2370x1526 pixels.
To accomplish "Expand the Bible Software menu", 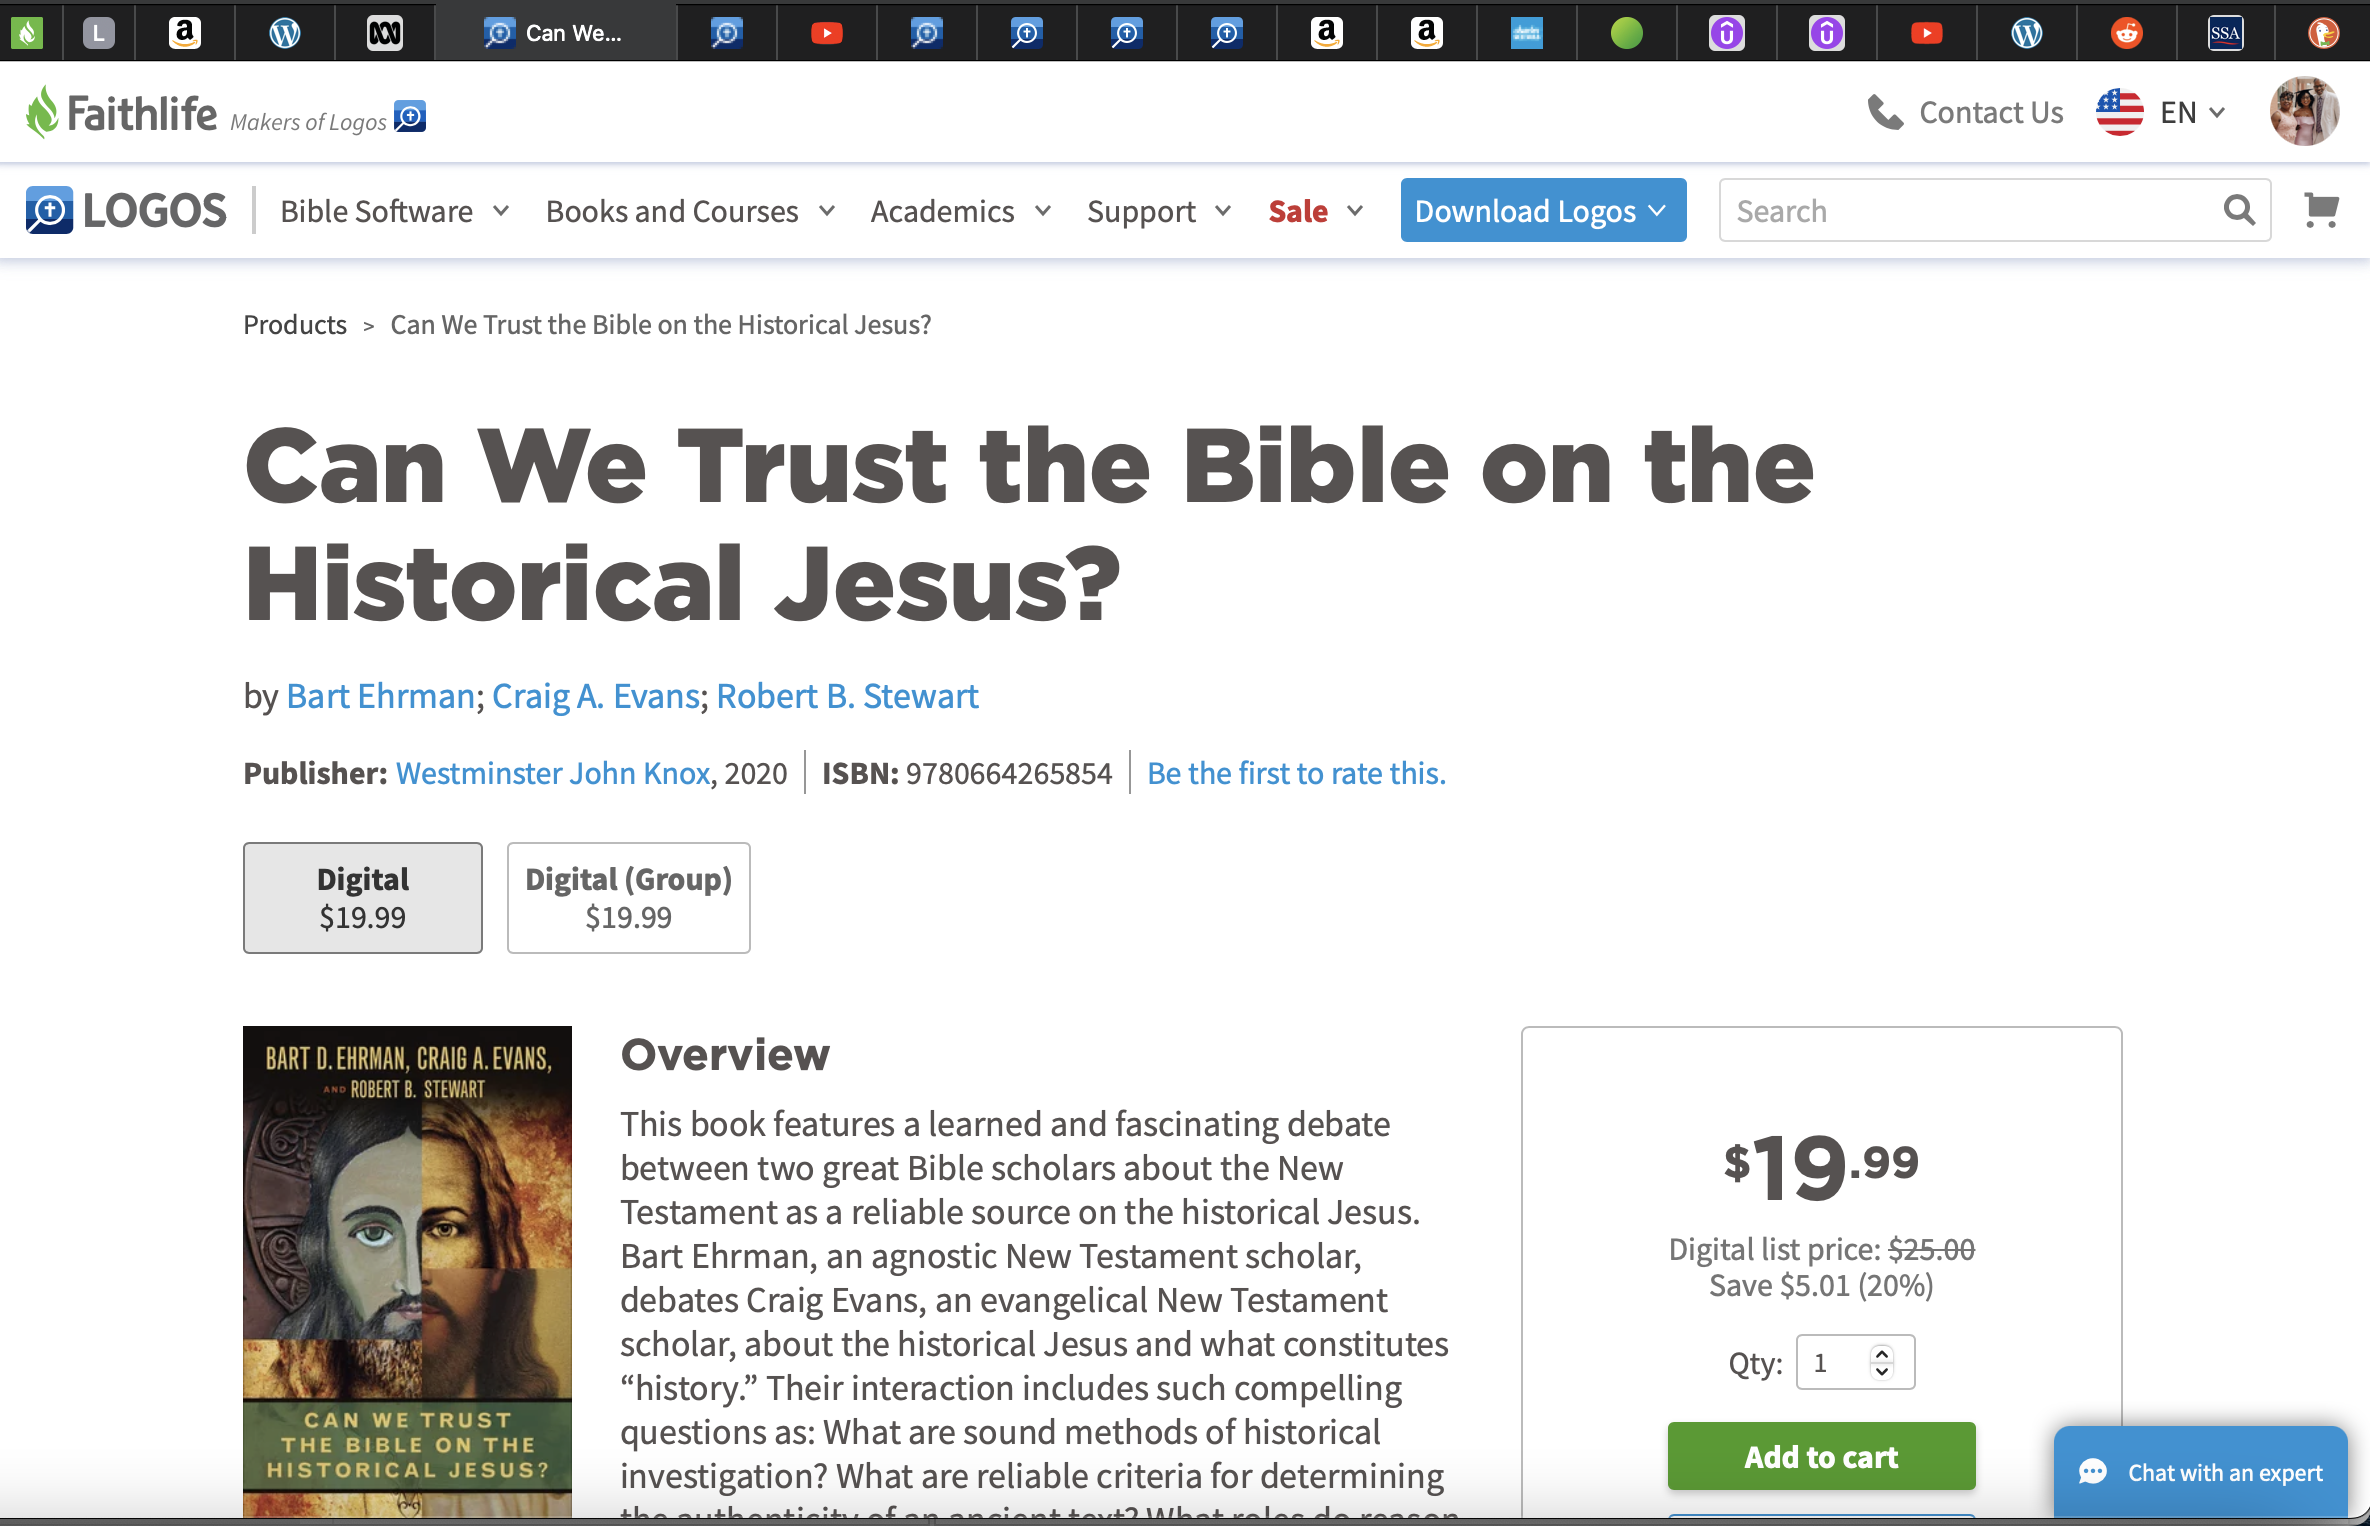I will pos(395,211).
